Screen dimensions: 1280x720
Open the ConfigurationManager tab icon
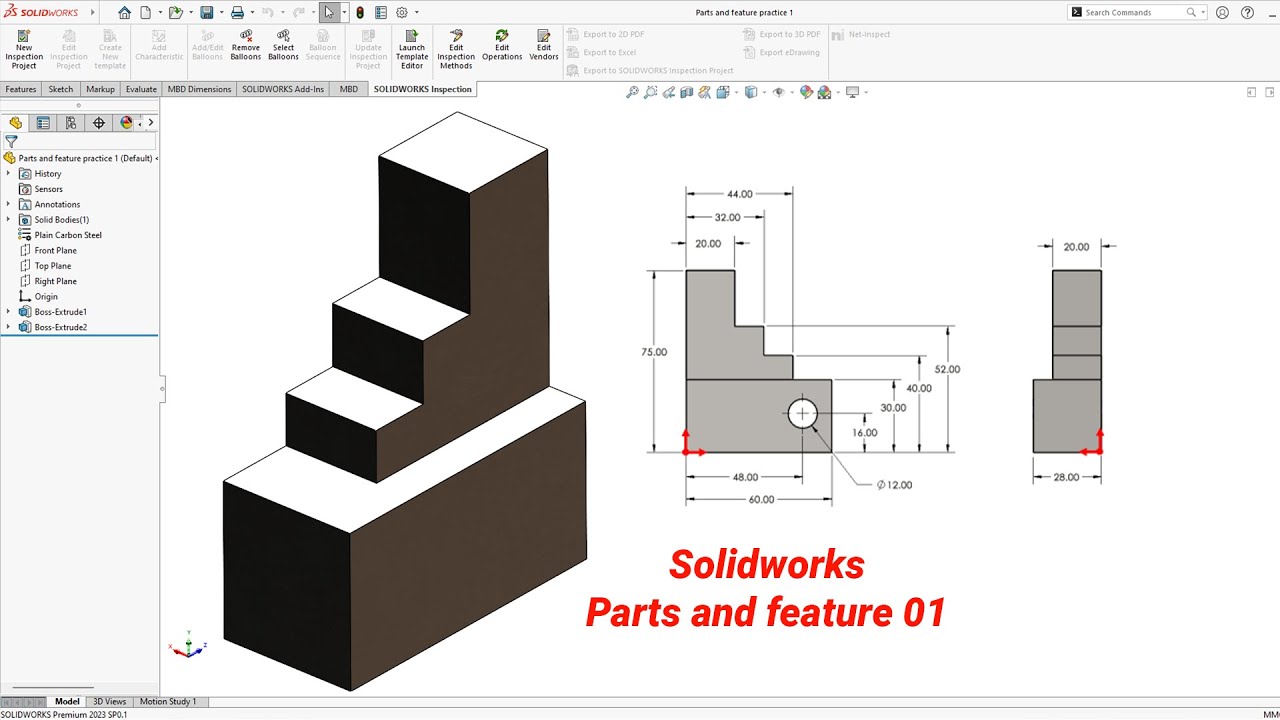(x=70, y=123)
